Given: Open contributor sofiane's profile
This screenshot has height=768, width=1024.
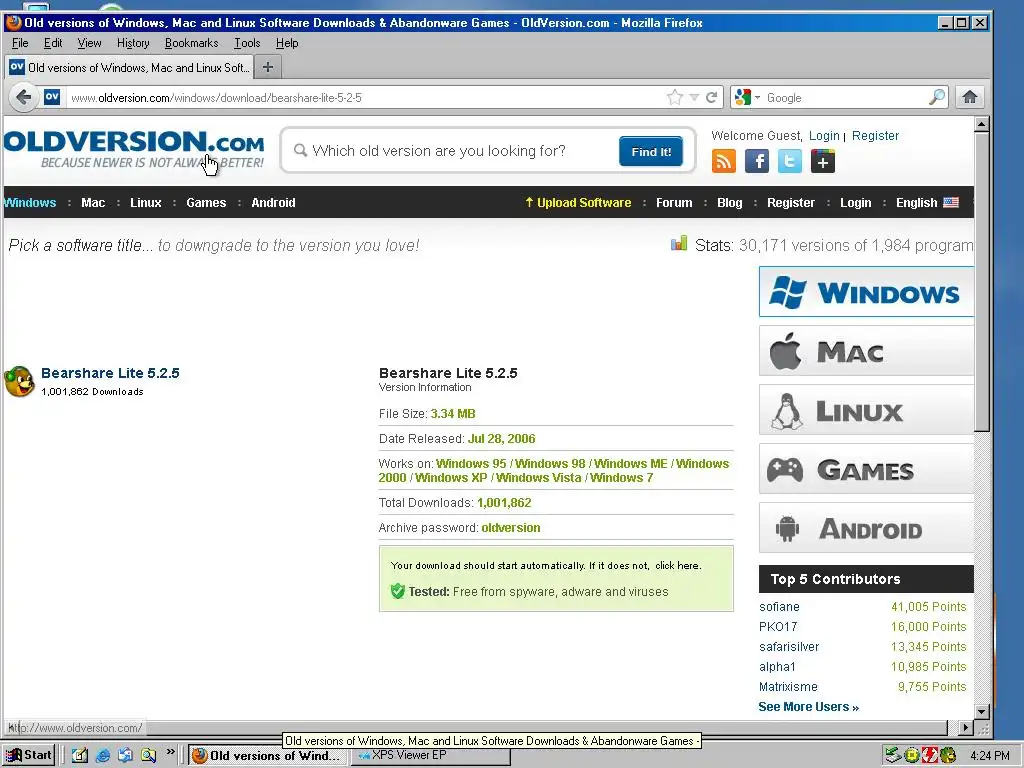Looking at the screenshot, I should click(x=779, y=607).
